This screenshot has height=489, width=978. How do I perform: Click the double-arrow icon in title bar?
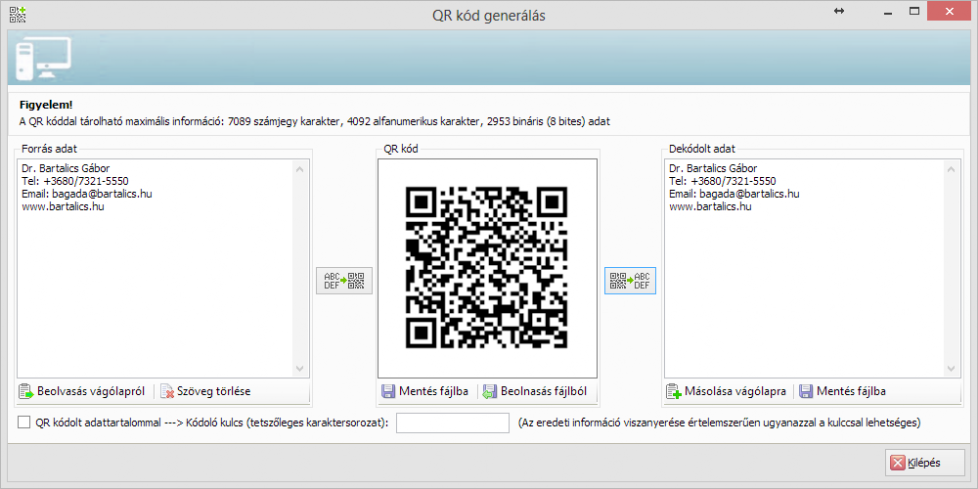[838, 11]
